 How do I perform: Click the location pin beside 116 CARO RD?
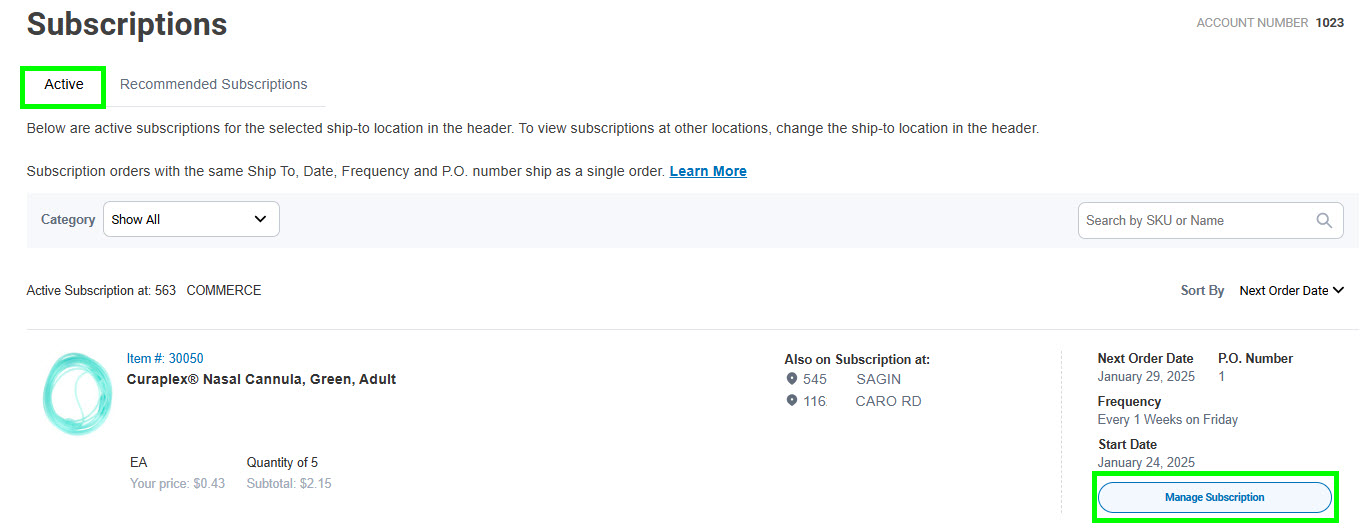point(792,401)
